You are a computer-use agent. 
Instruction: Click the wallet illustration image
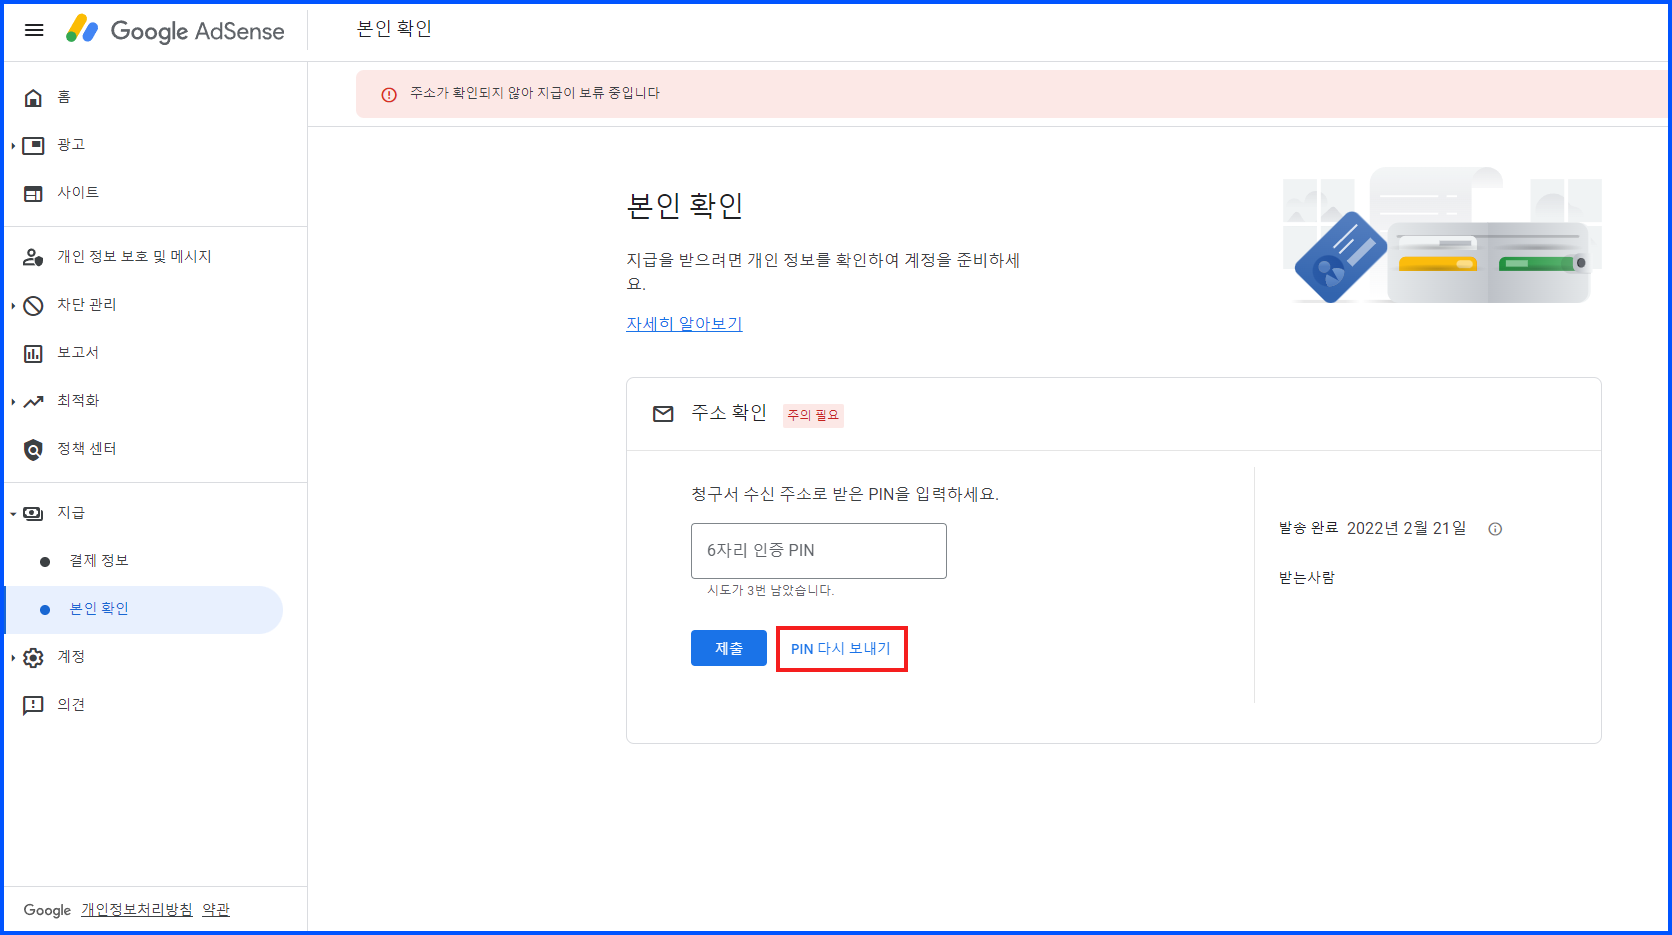point(1442,236)
